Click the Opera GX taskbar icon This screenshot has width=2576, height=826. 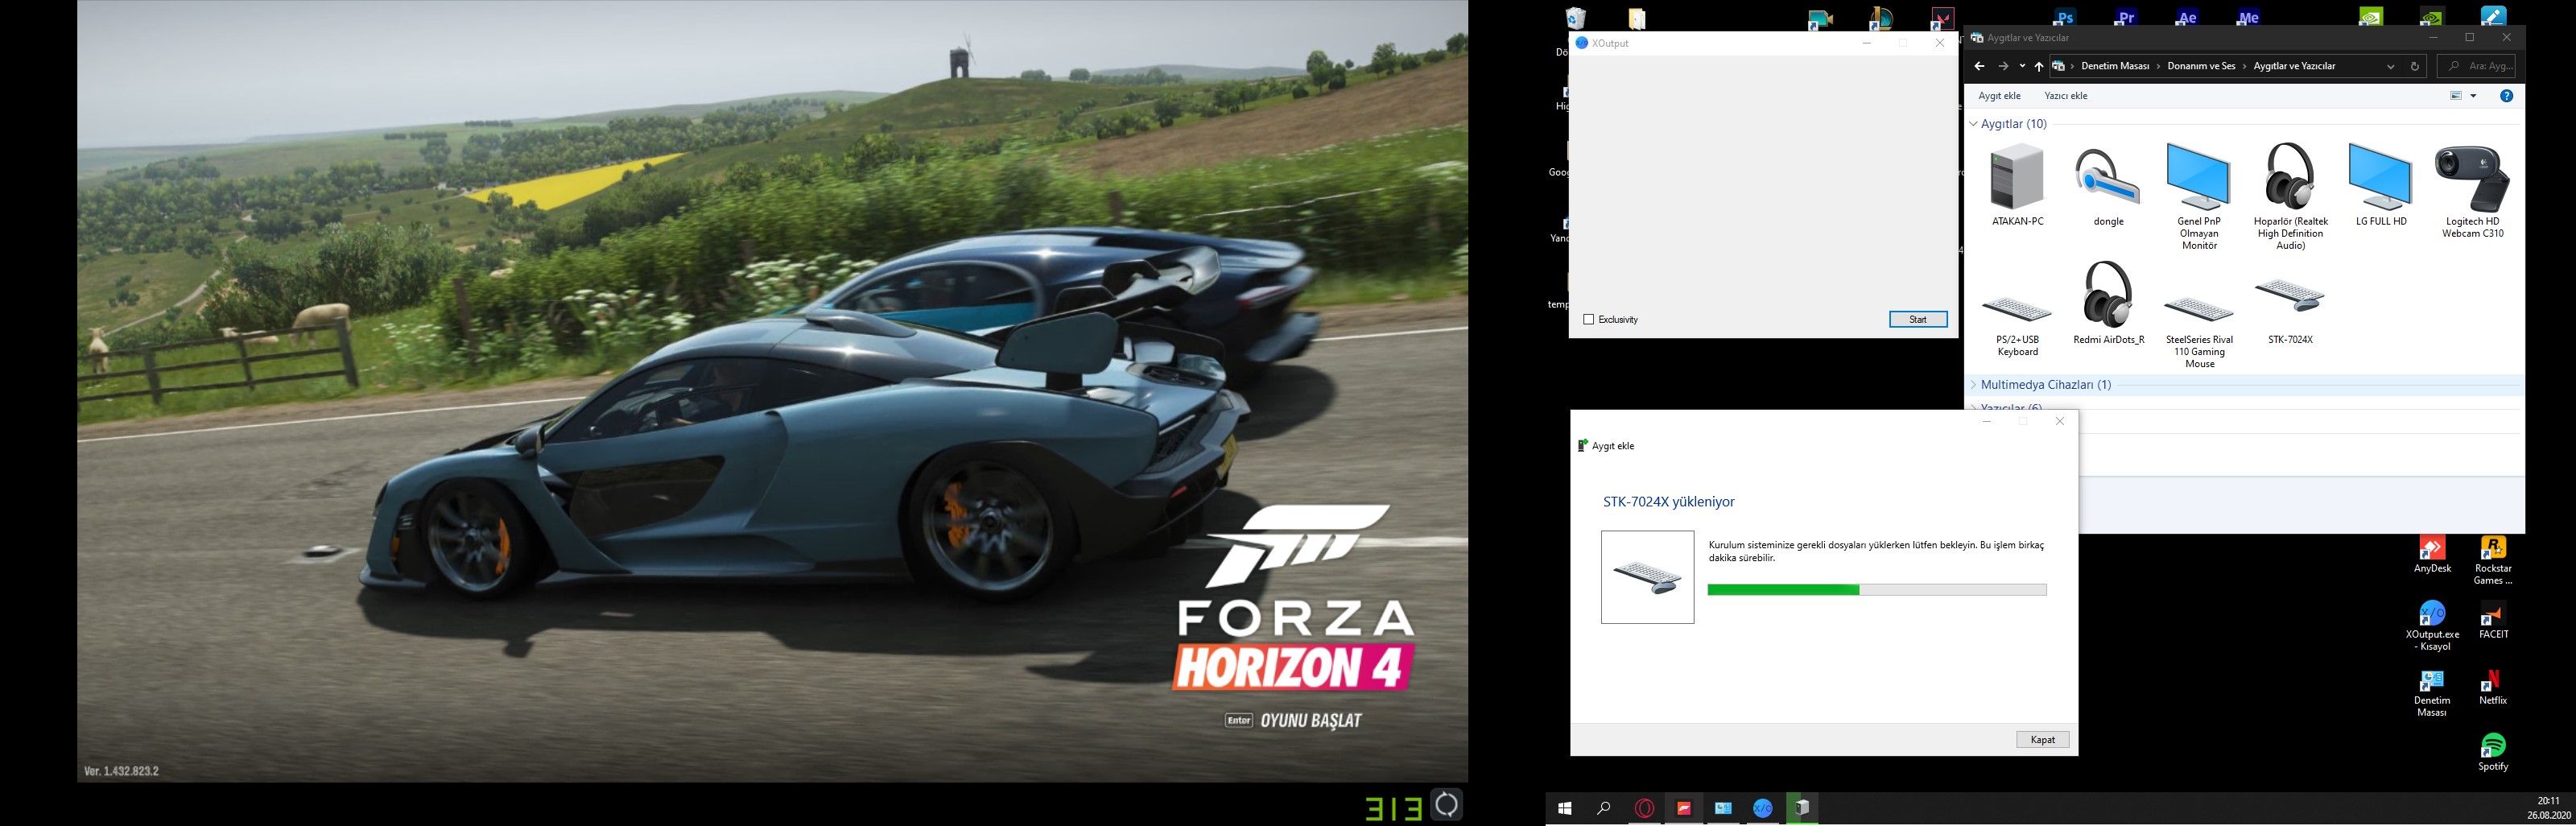pos(1644,808)
